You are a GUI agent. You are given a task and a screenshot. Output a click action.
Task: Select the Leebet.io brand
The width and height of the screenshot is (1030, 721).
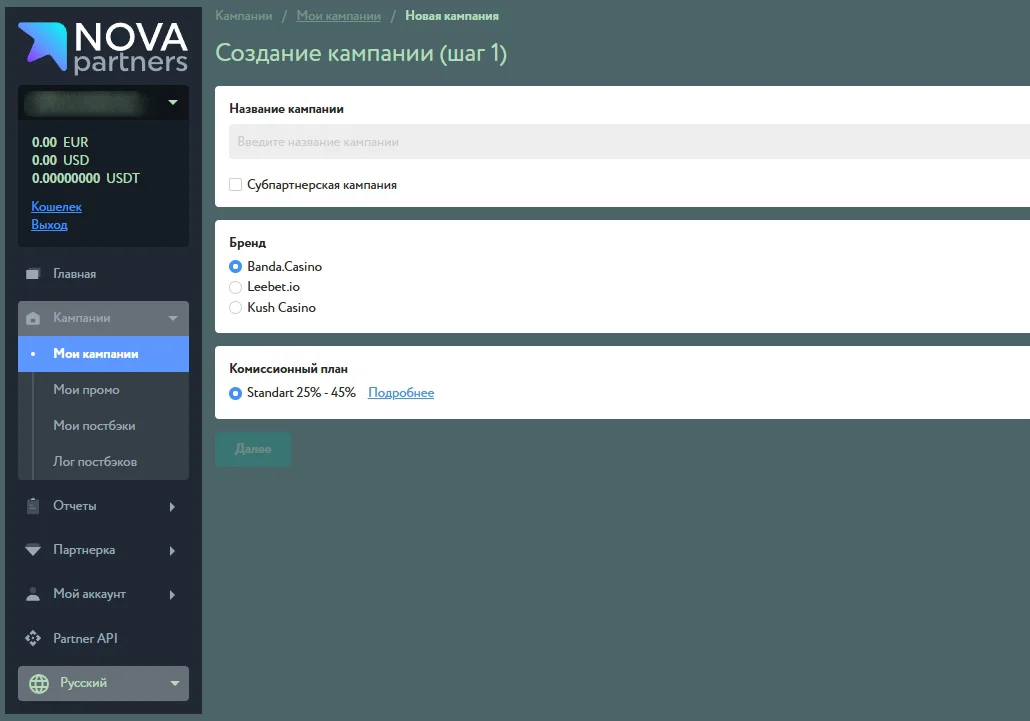(235, 286)
